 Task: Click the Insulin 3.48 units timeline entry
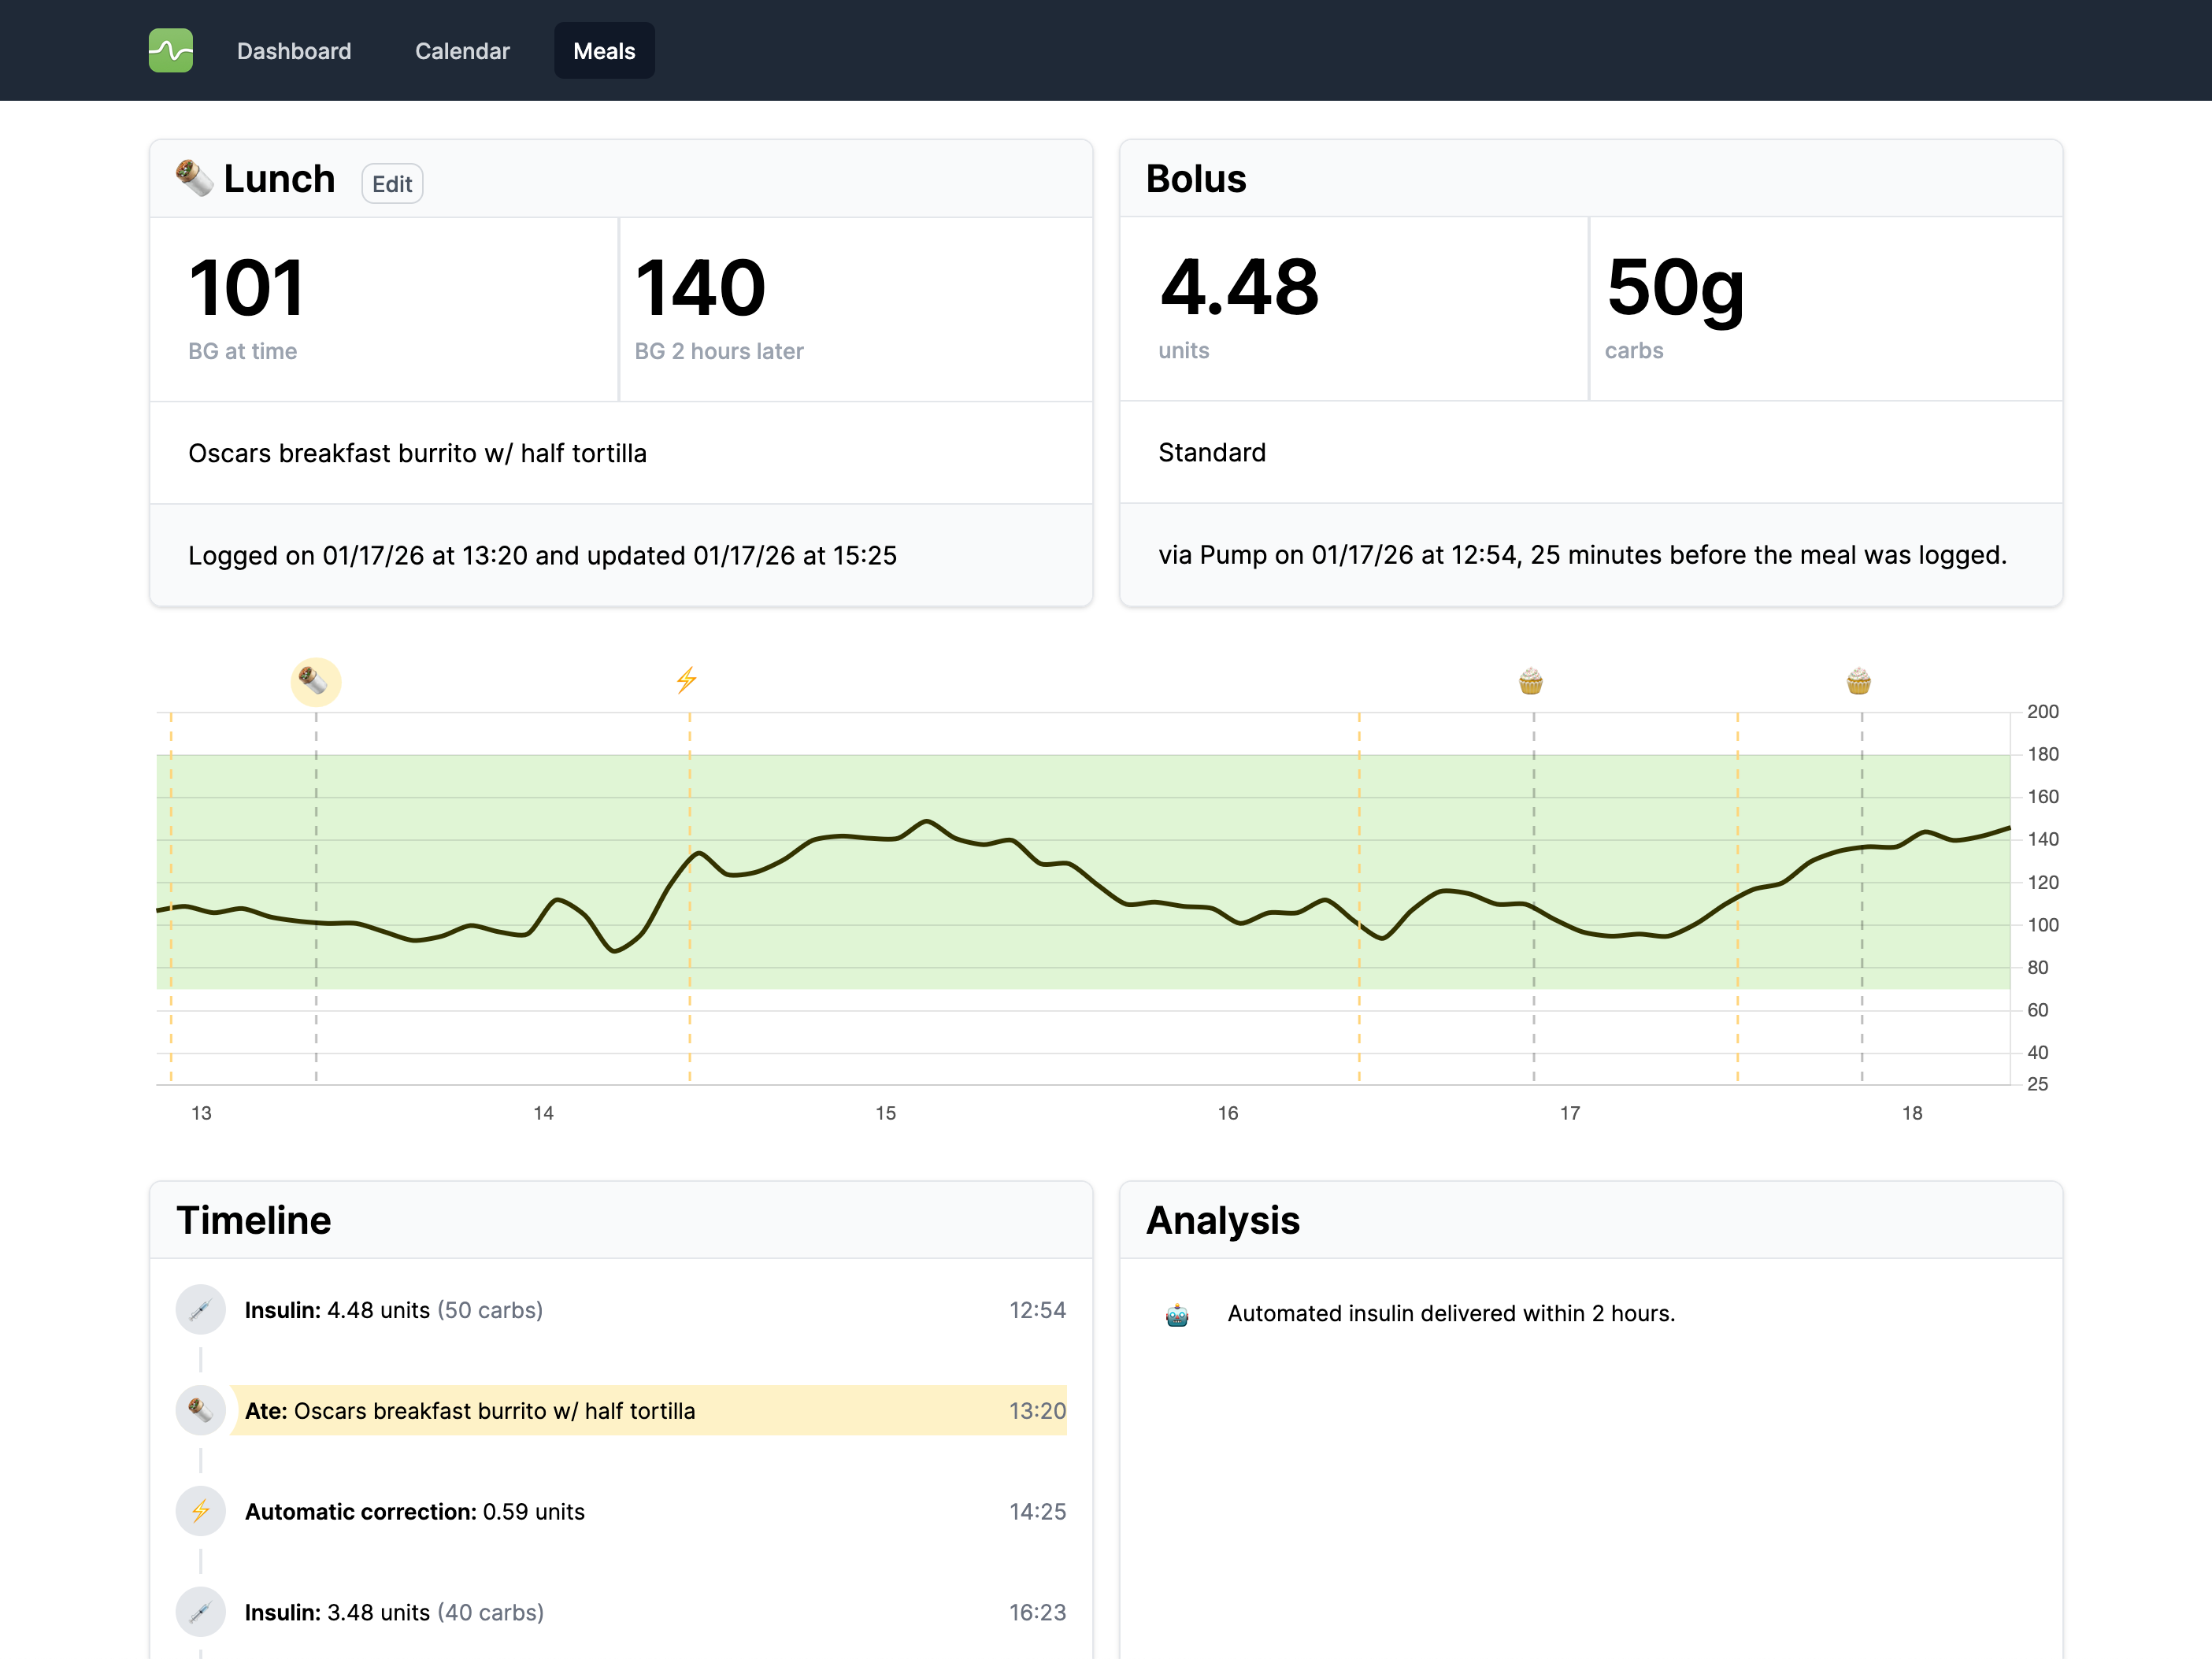point(394,1612)
